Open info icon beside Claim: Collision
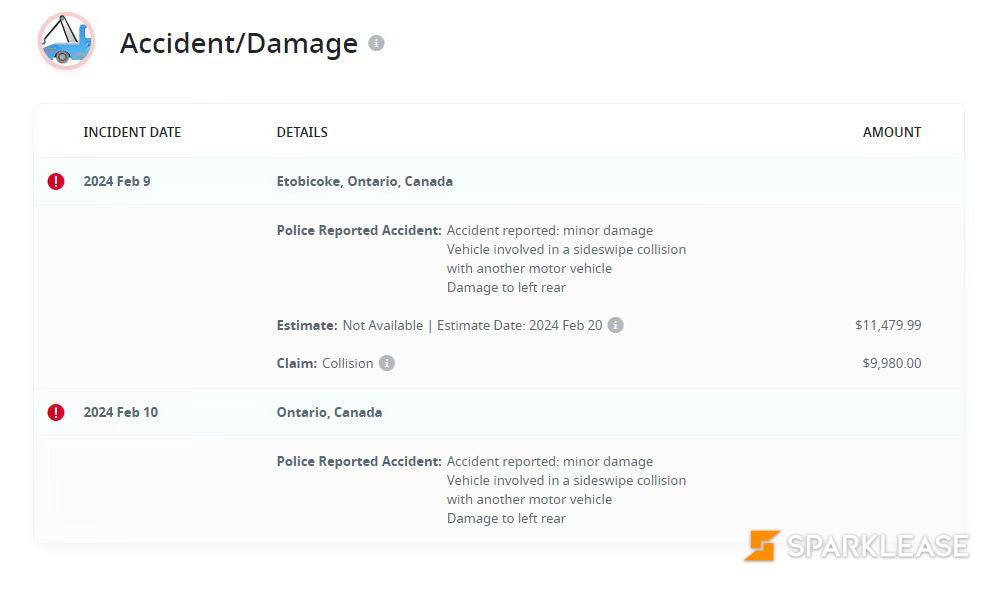 [x=386, y=363]
